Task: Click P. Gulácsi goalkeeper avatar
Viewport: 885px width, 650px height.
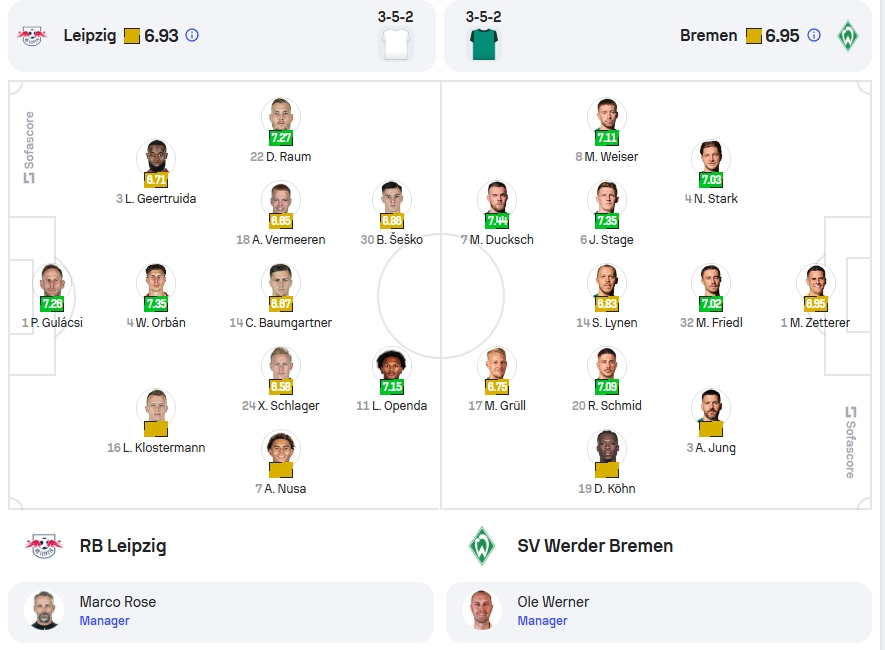Action: pyautogui.click(x=52, y=282)
